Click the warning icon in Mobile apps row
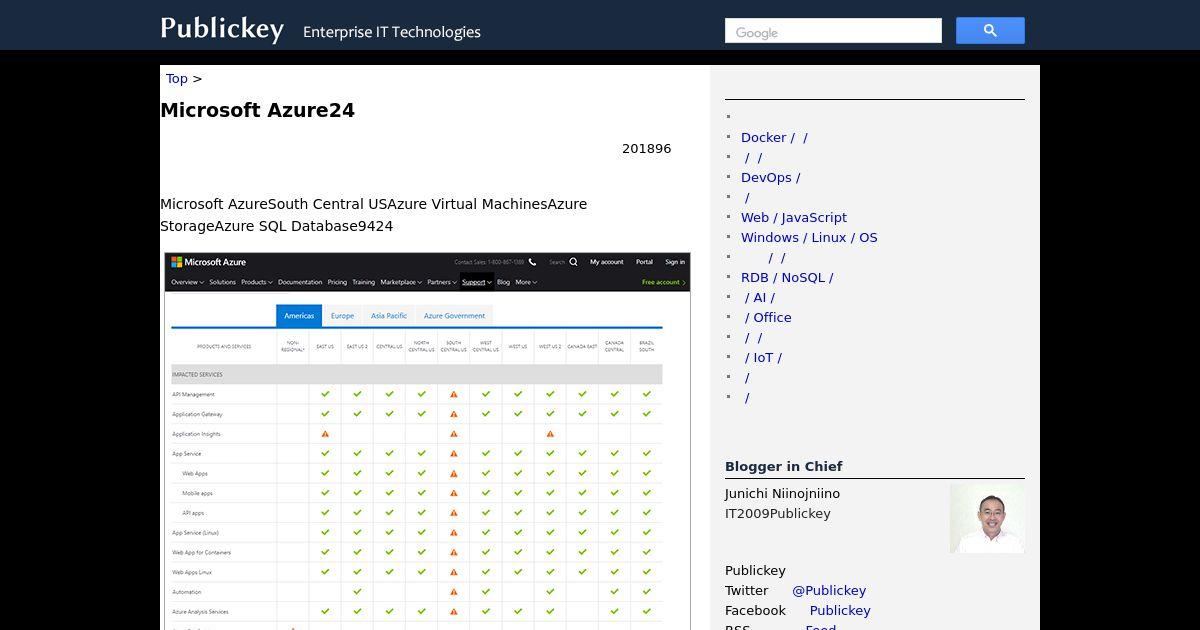This screenshot has height=630, width=1200. [453, 493]
